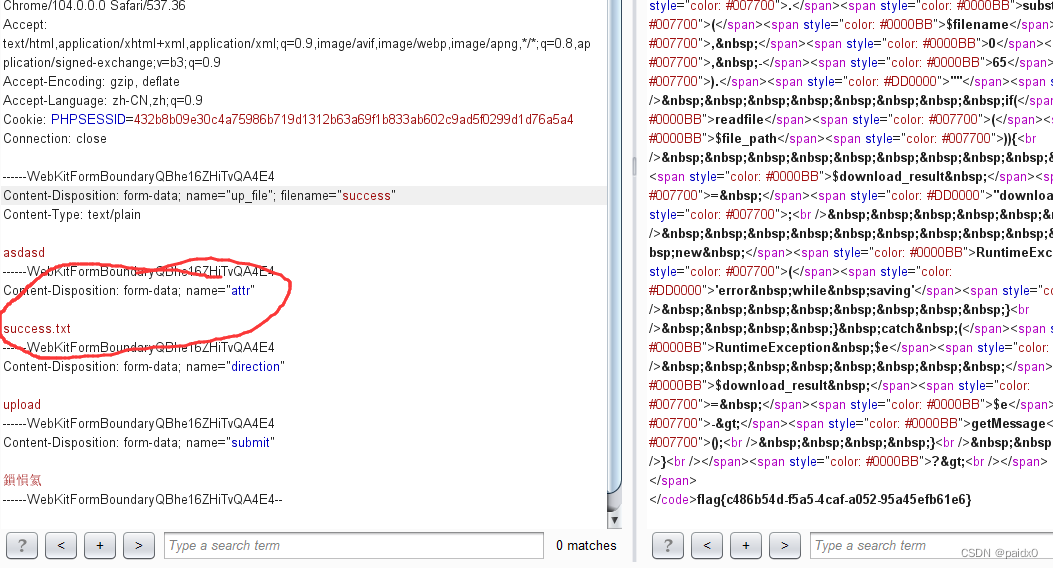Screen dimensions: 1053x568
Task: Click "getMessage" in the response source
Action: 1008,424
